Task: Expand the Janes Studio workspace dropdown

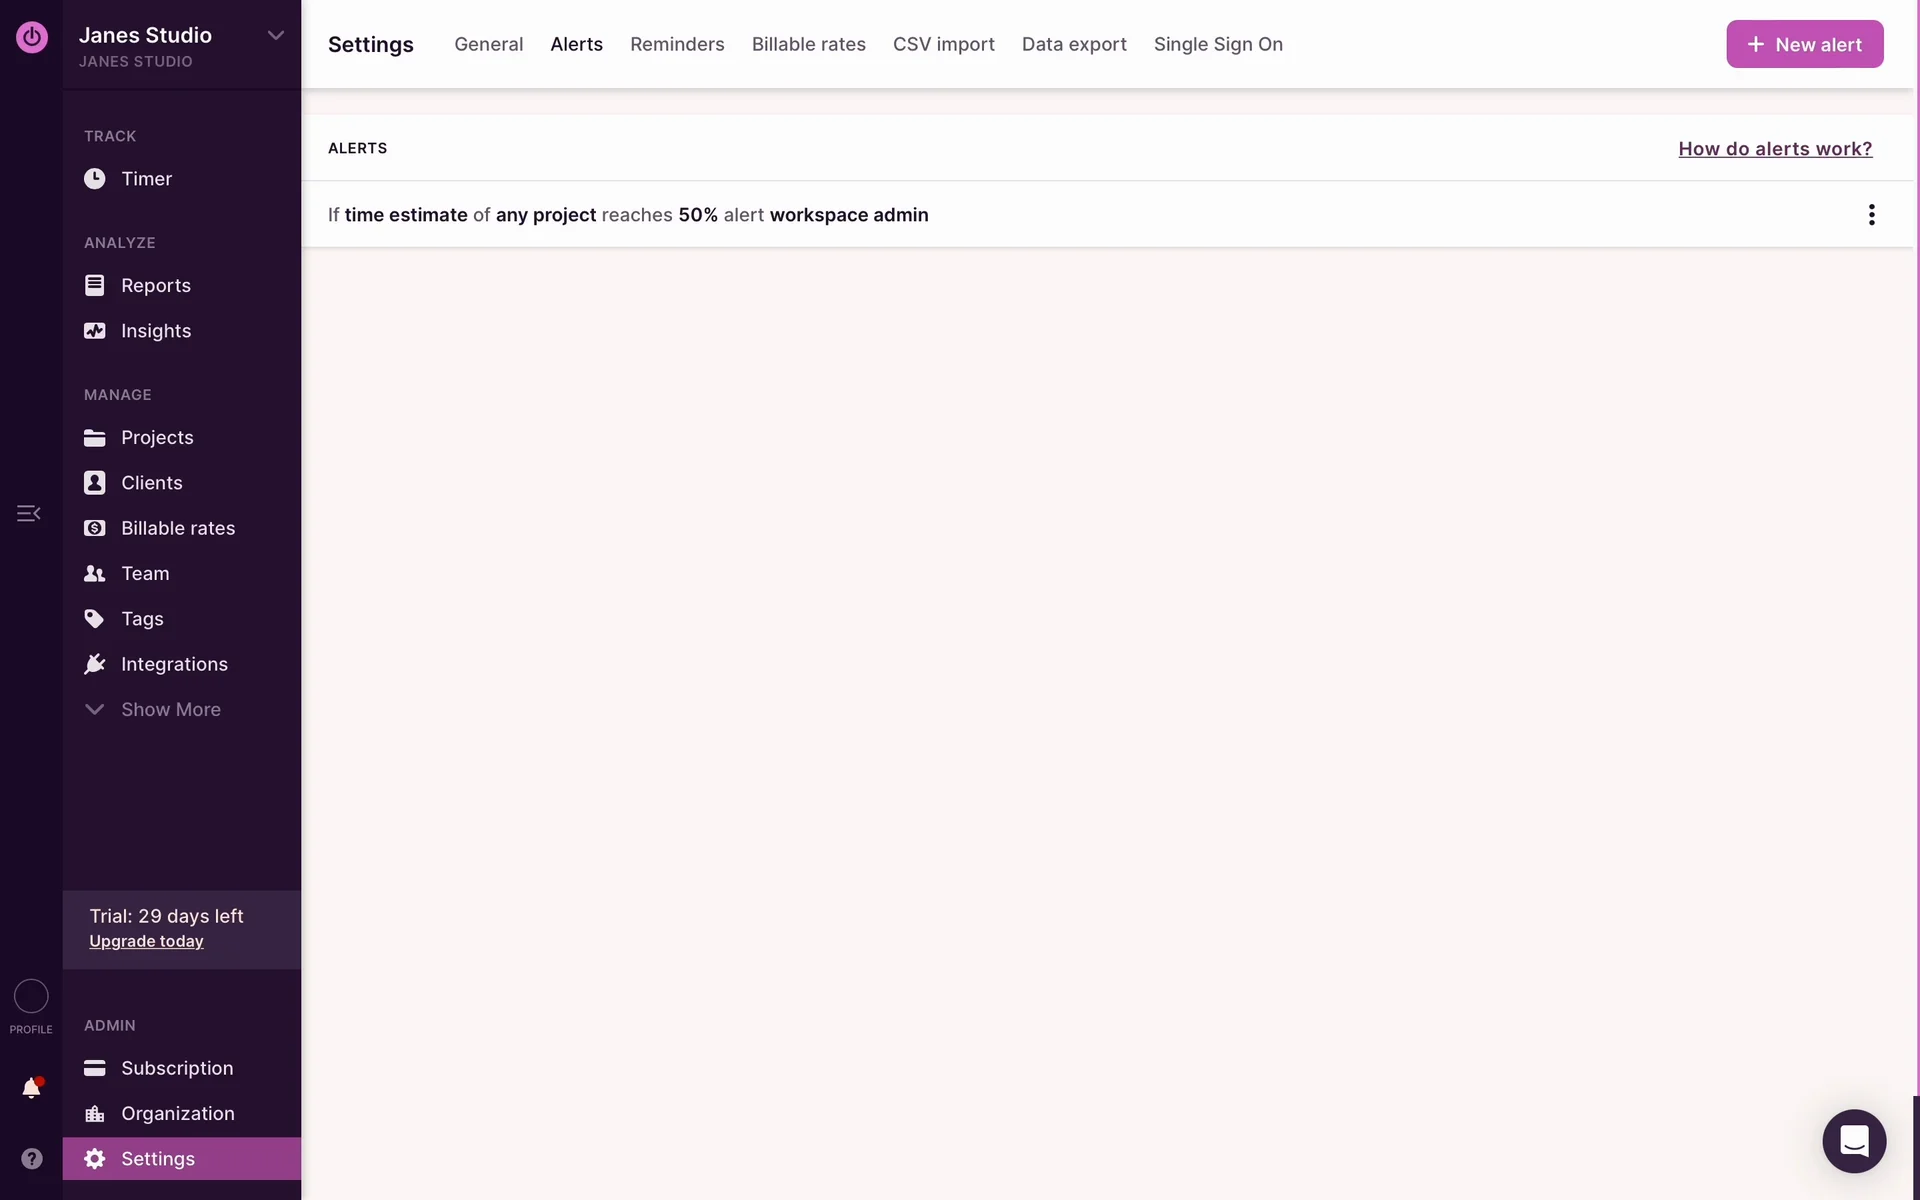Action: point(275,36)
